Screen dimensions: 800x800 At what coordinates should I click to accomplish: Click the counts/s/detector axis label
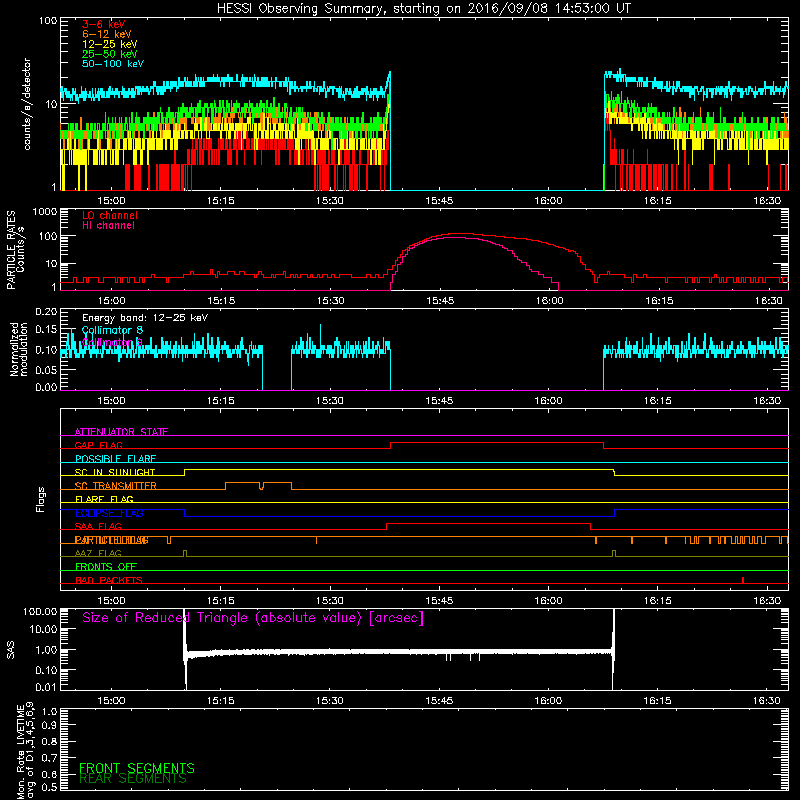click(x=27, y=104)
